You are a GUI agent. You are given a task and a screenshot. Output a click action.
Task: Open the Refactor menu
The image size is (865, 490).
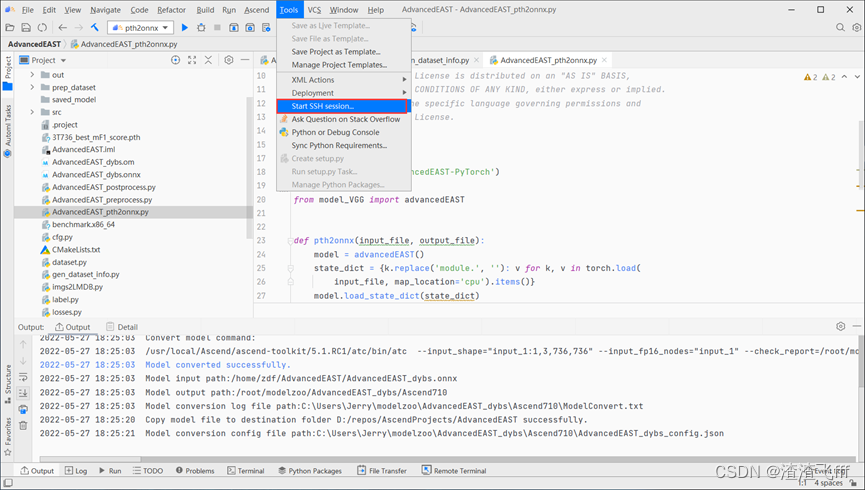pos(172,10)
